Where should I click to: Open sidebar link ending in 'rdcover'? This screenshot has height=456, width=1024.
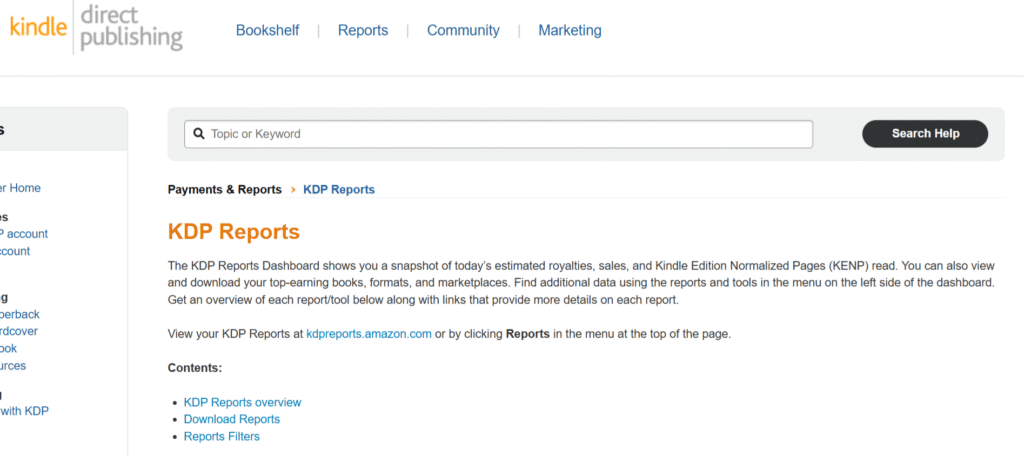(x=19, y=331)
